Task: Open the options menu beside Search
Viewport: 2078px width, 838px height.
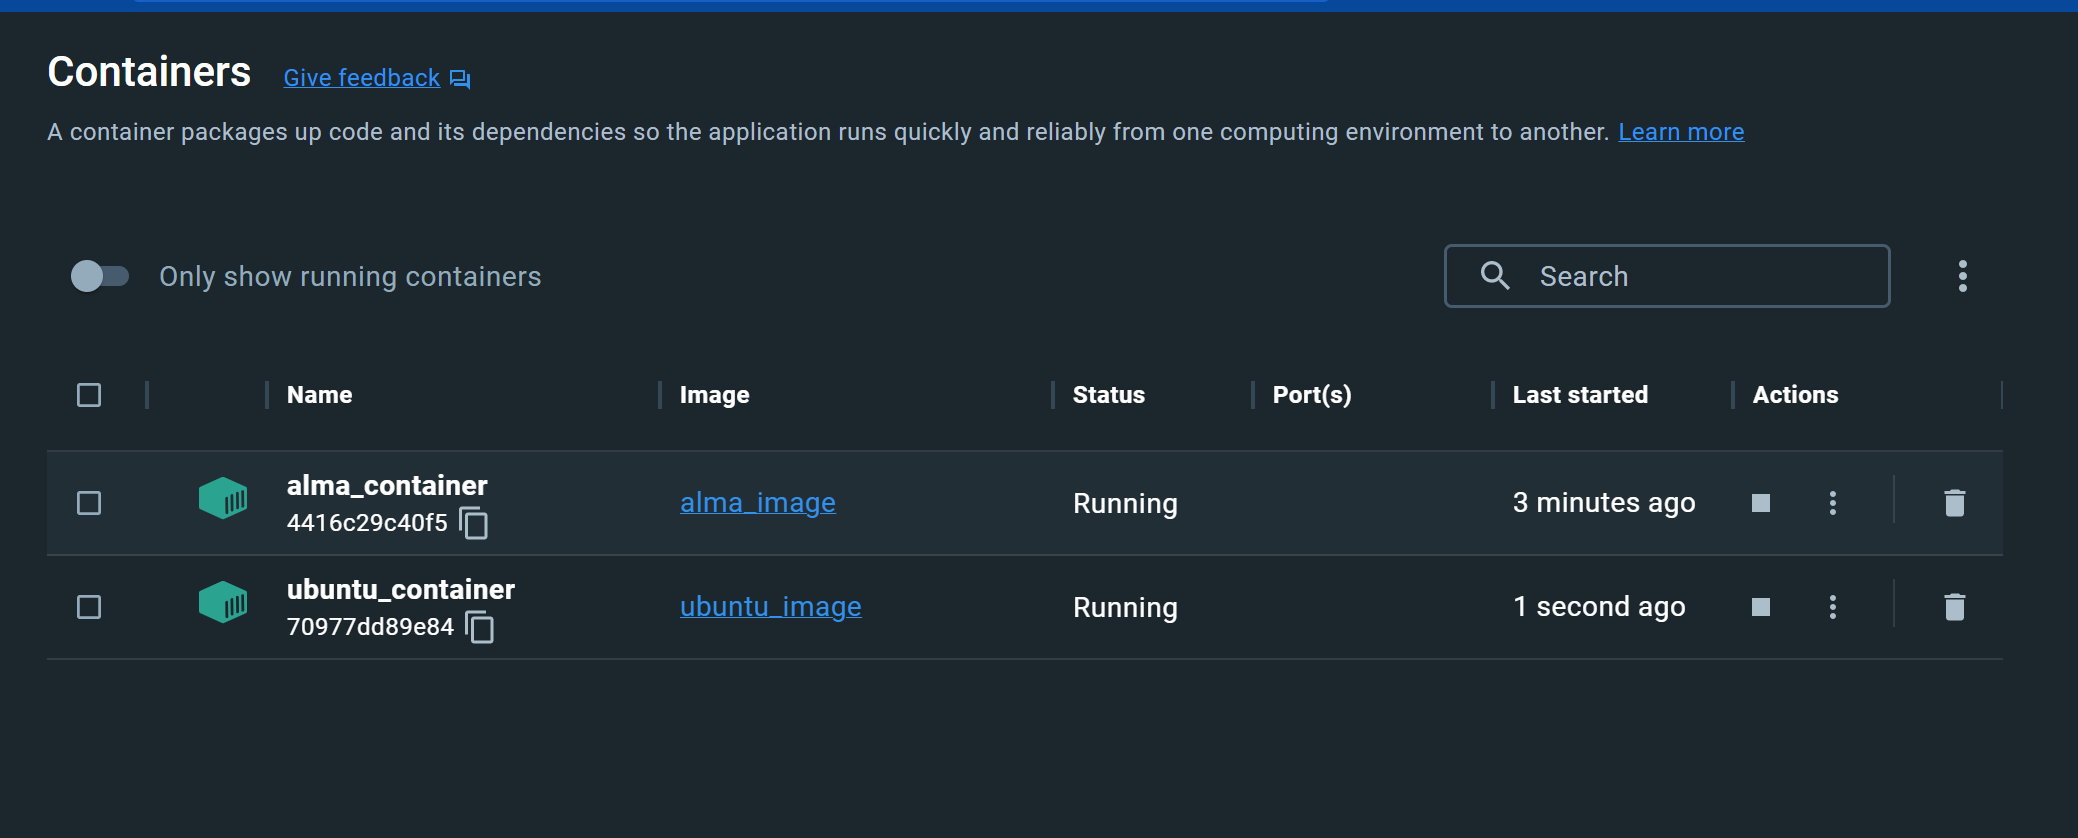Action: (1962, 276)
